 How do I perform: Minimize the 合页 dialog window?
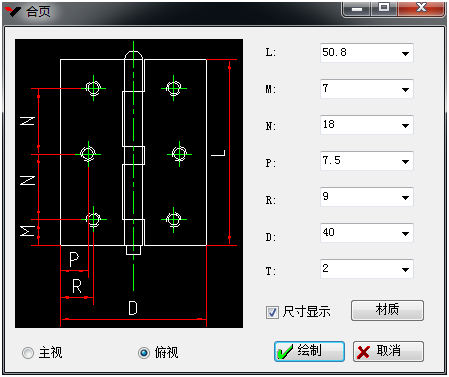[356, 9]
